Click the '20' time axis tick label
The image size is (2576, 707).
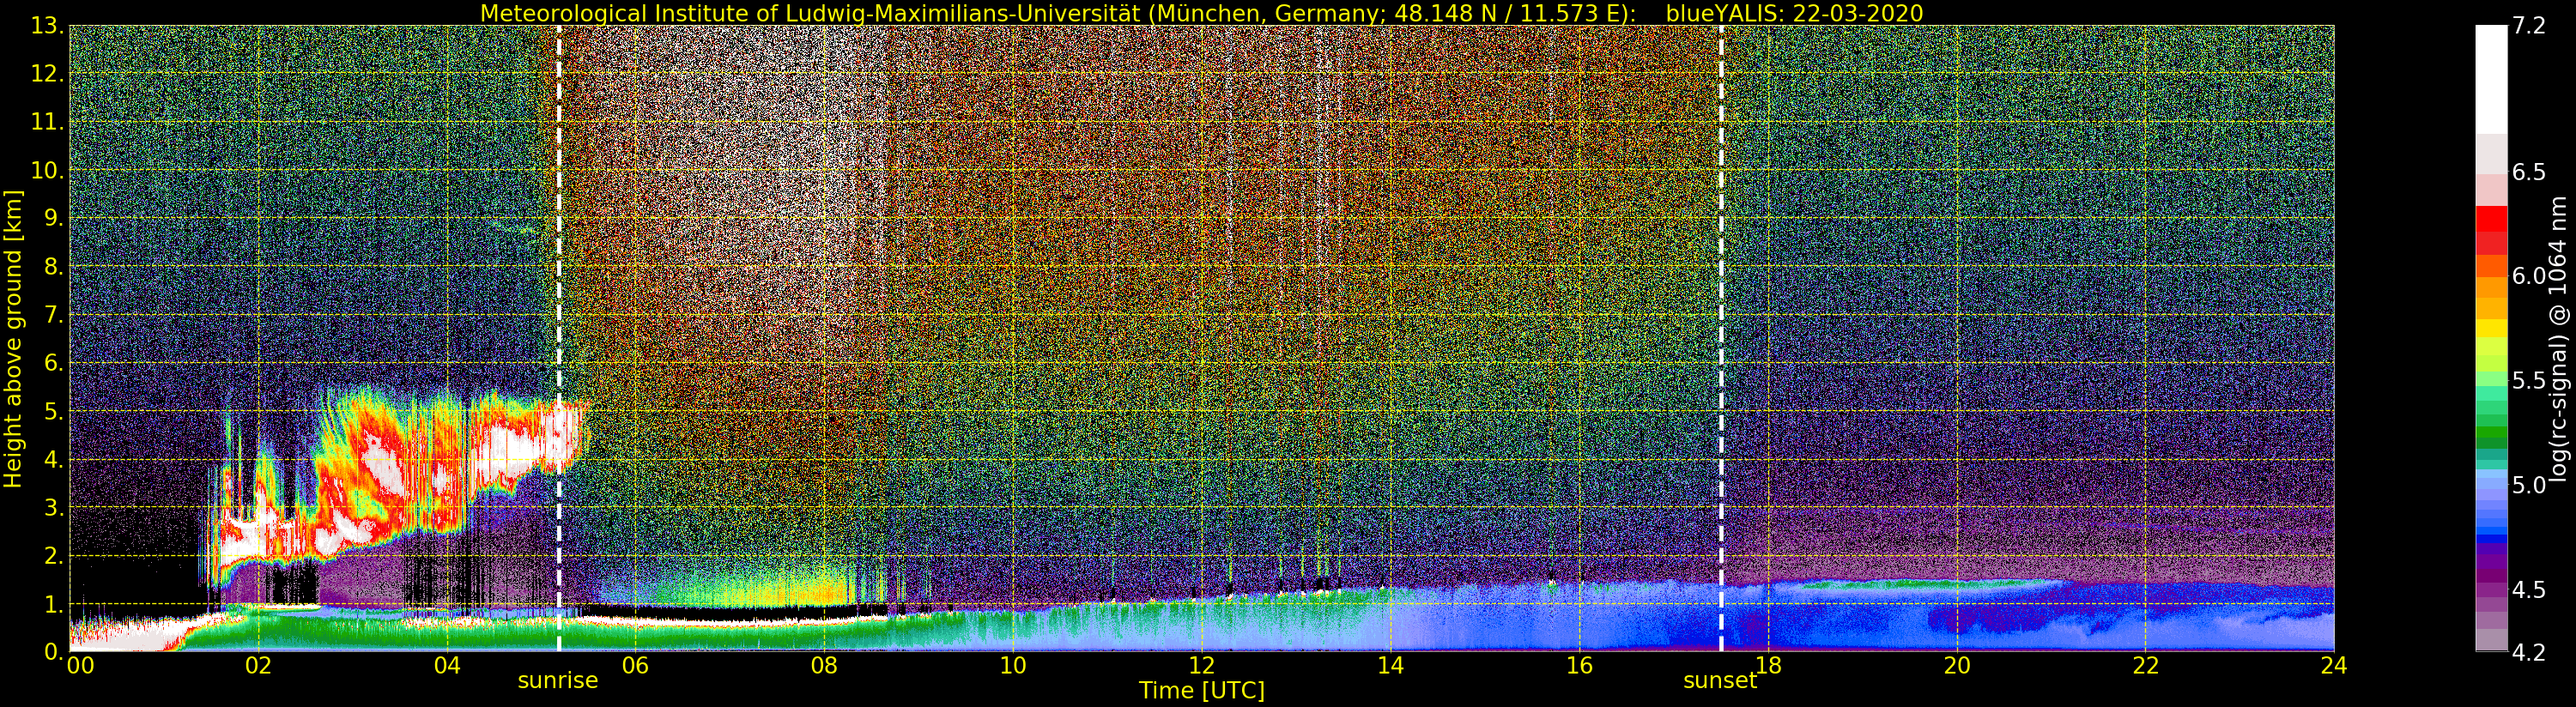coord(1956,666)
